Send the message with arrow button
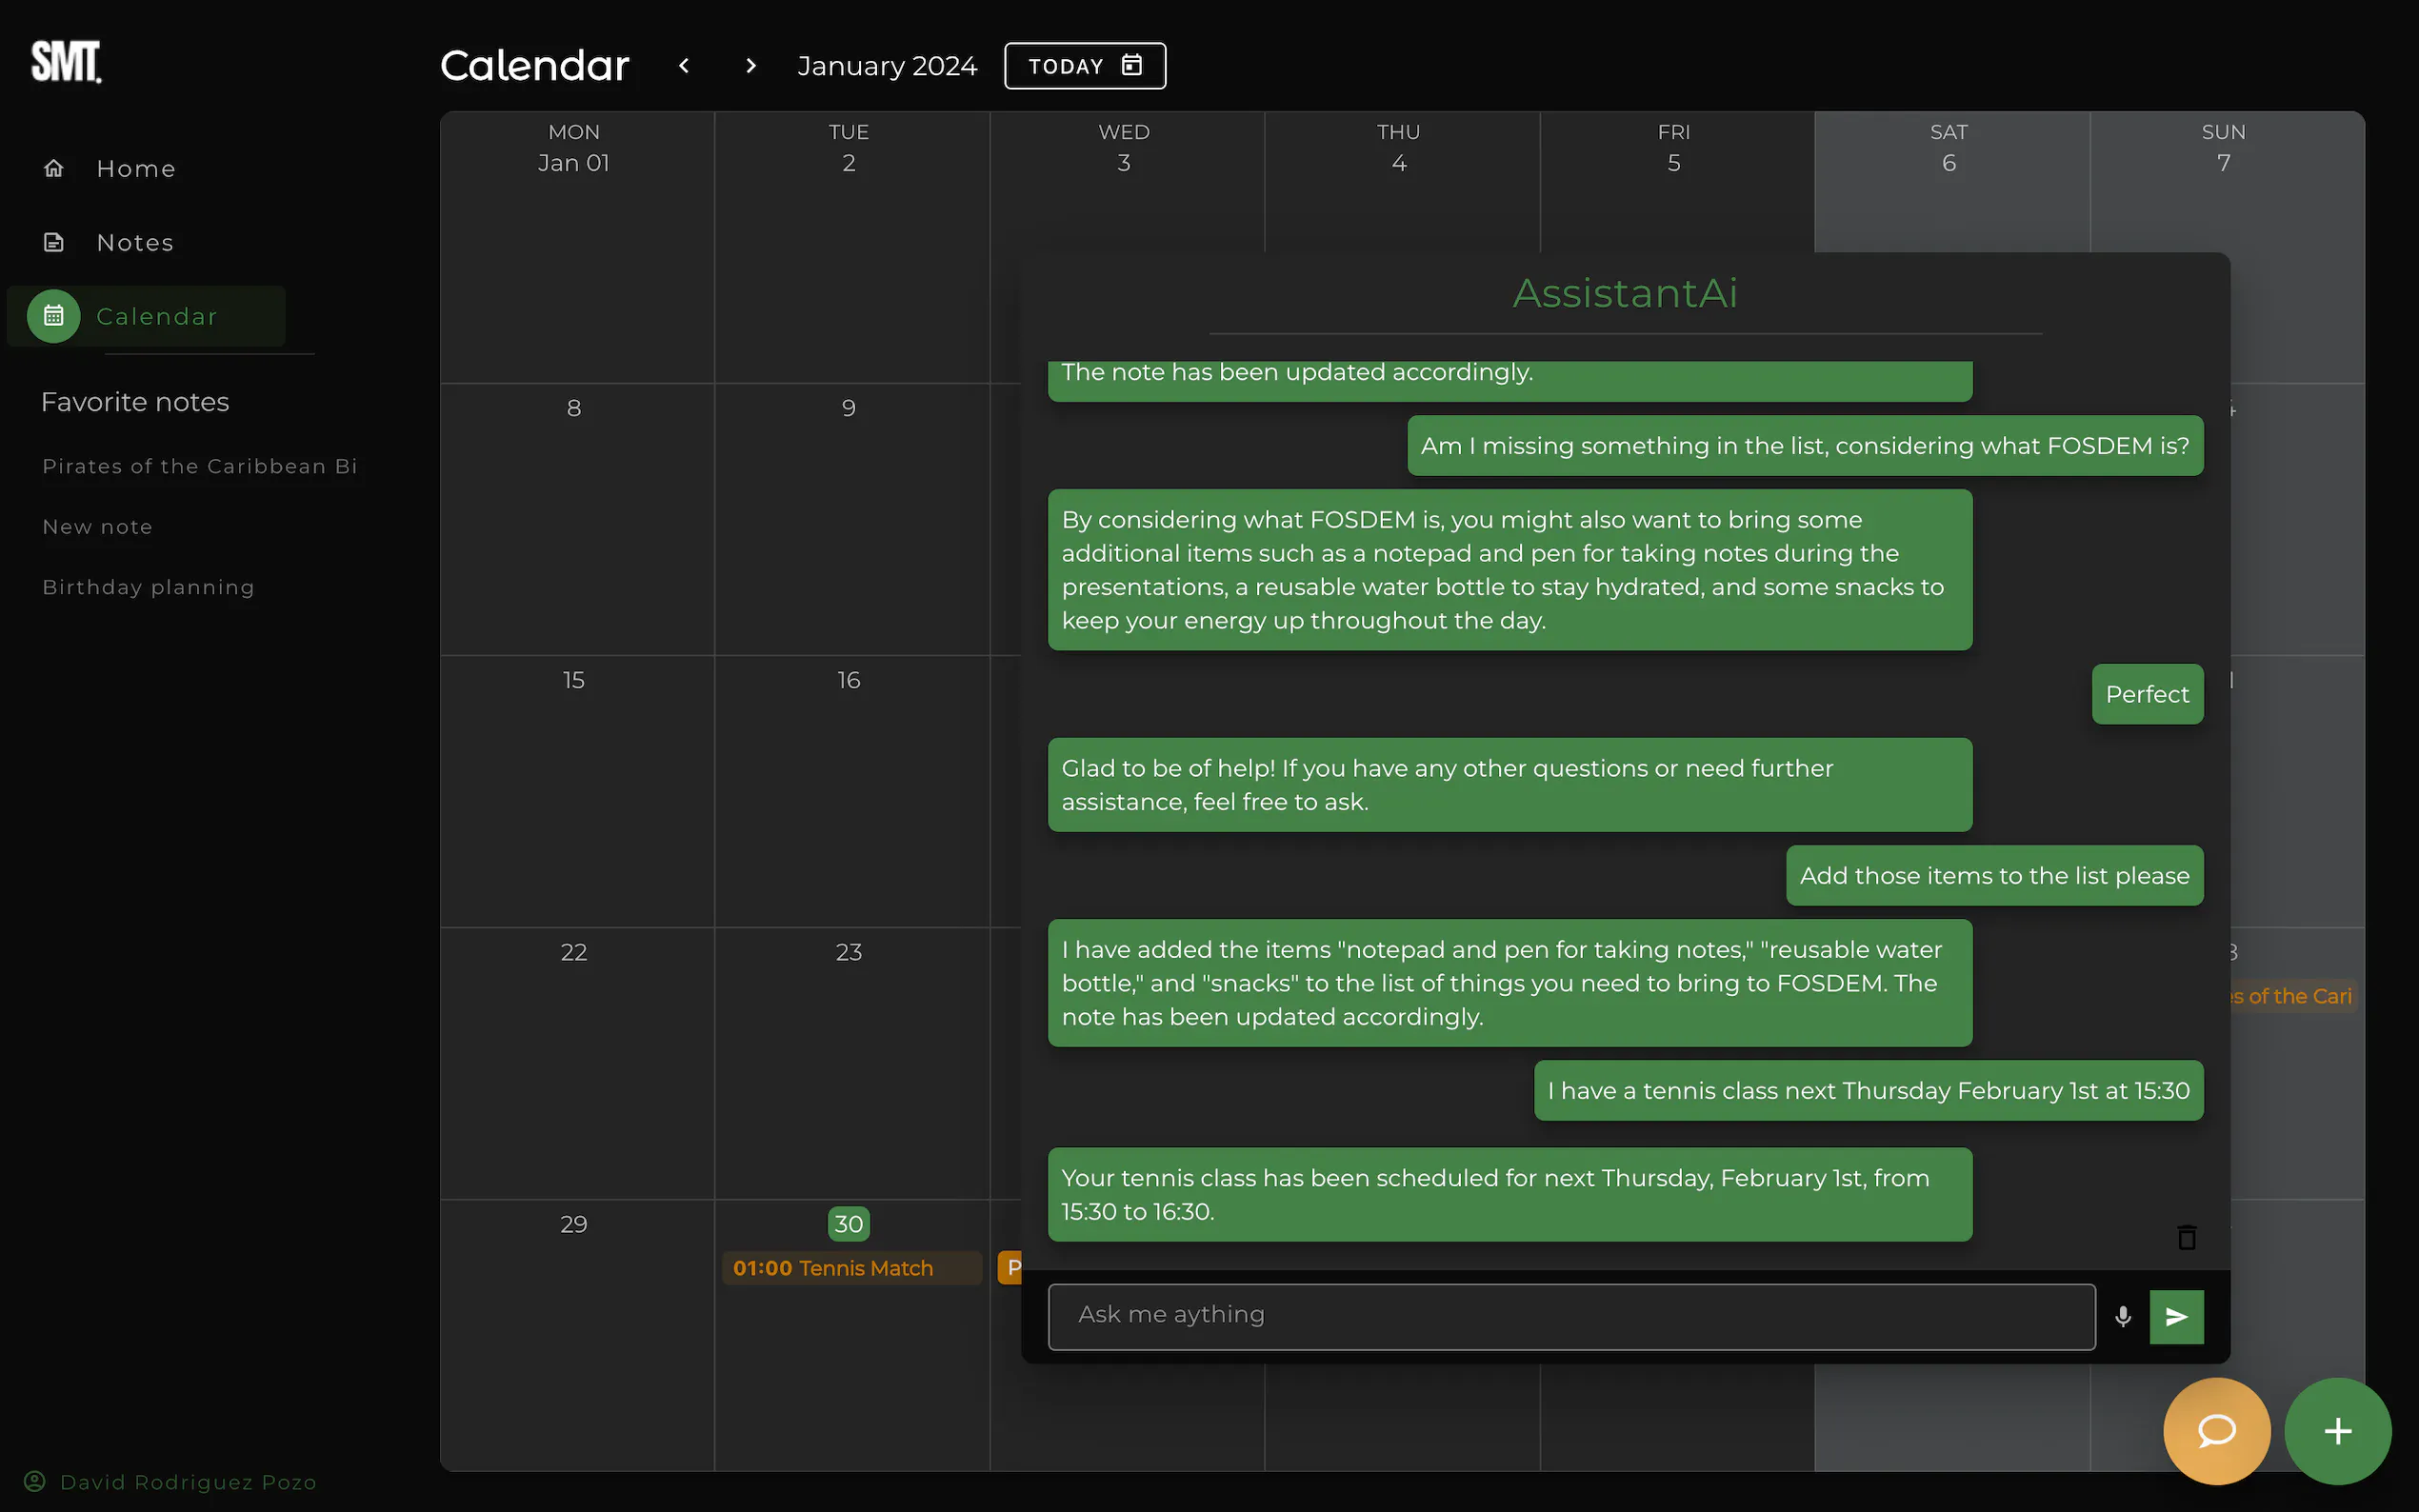2419x1512 pixels. (x=2176, y=1317)
